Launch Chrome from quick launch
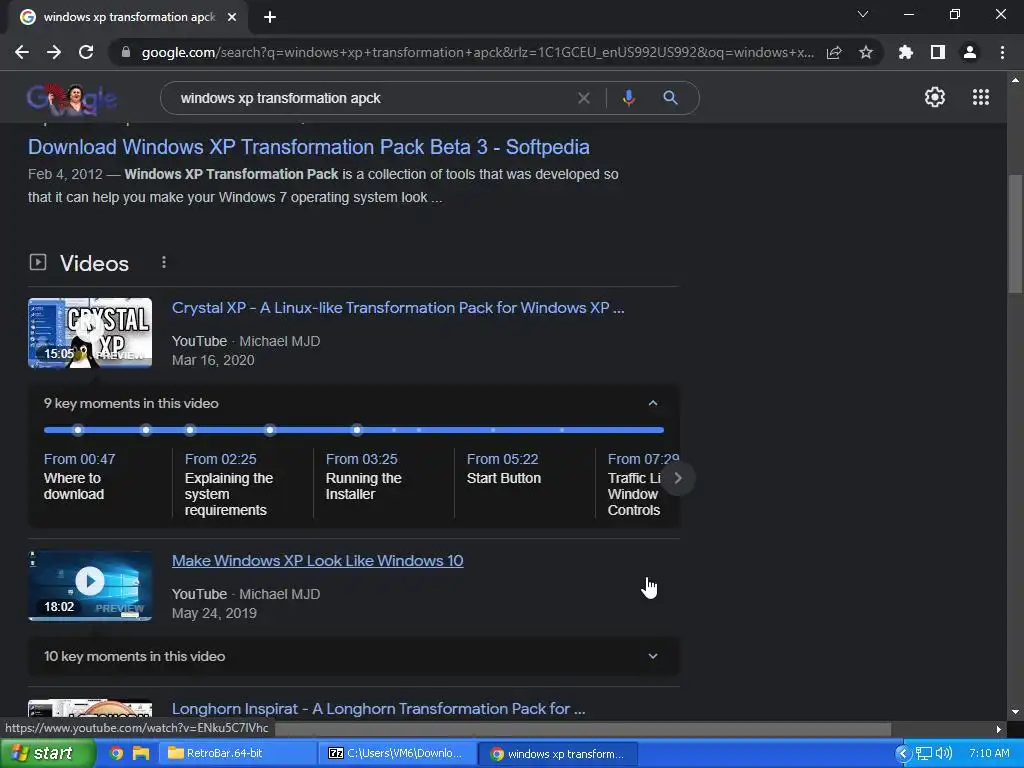This screenshot has height=768, width=1024. (116, 753)
